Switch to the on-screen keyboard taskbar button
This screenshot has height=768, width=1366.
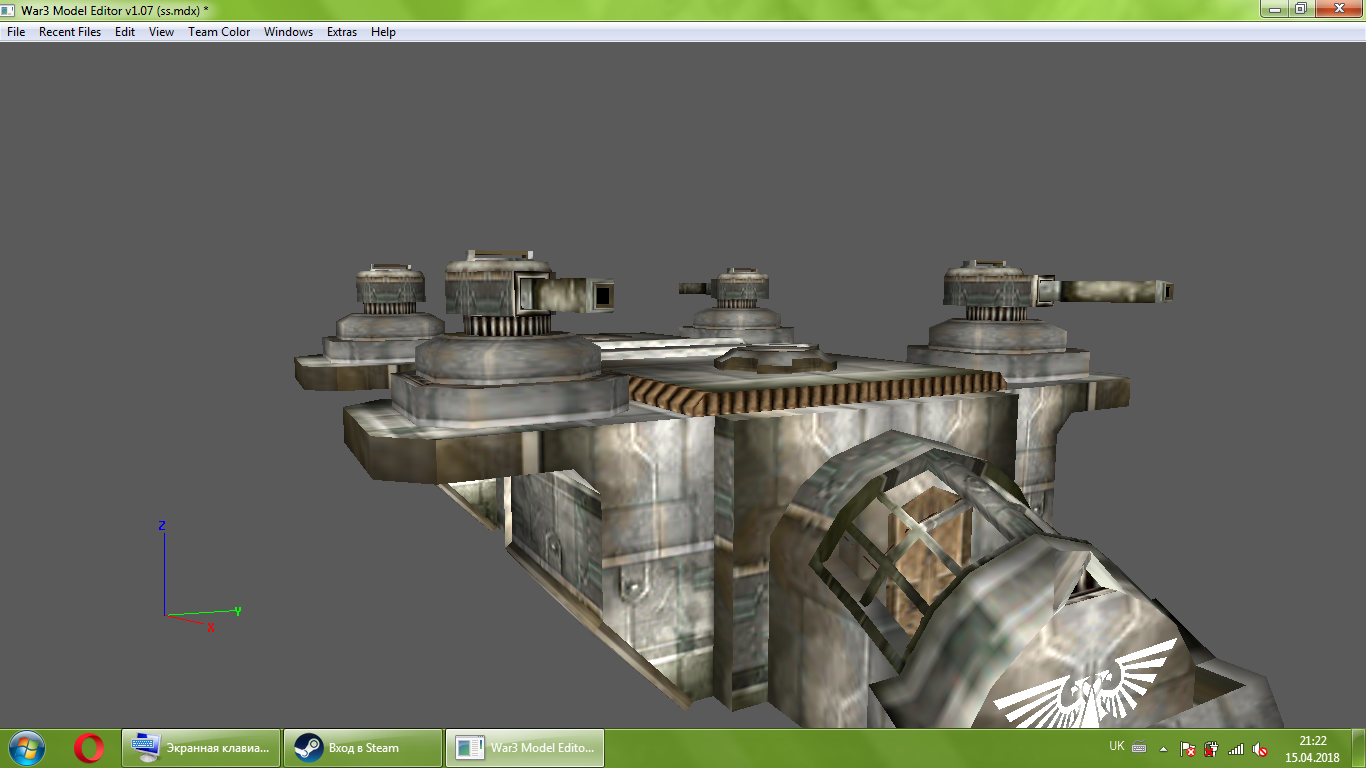(x=201, y=748)
